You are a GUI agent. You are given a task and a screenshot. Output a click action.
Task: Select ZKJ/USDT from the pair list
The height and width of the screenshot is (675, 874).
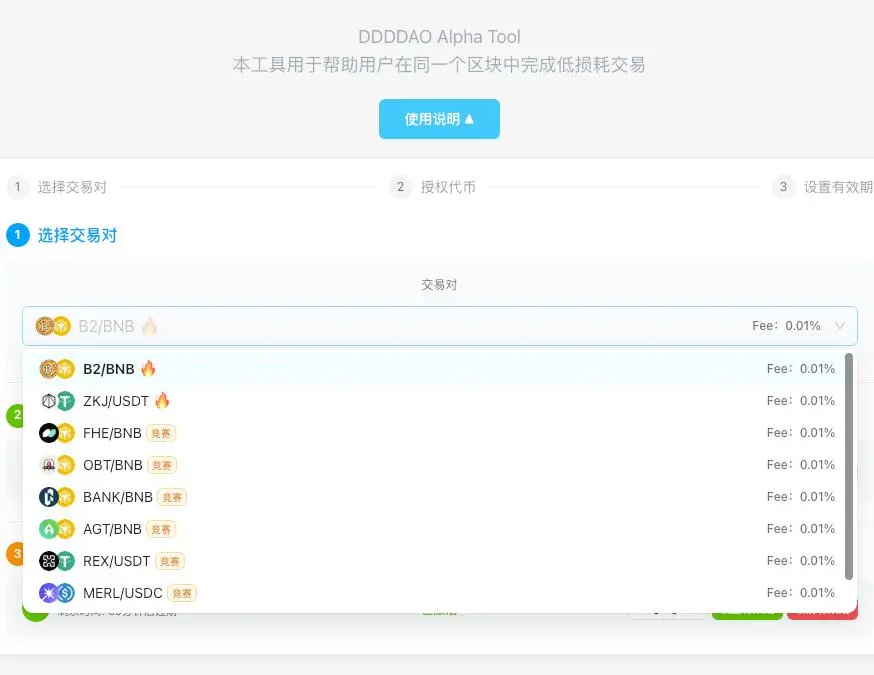click(x=434, y=401)
